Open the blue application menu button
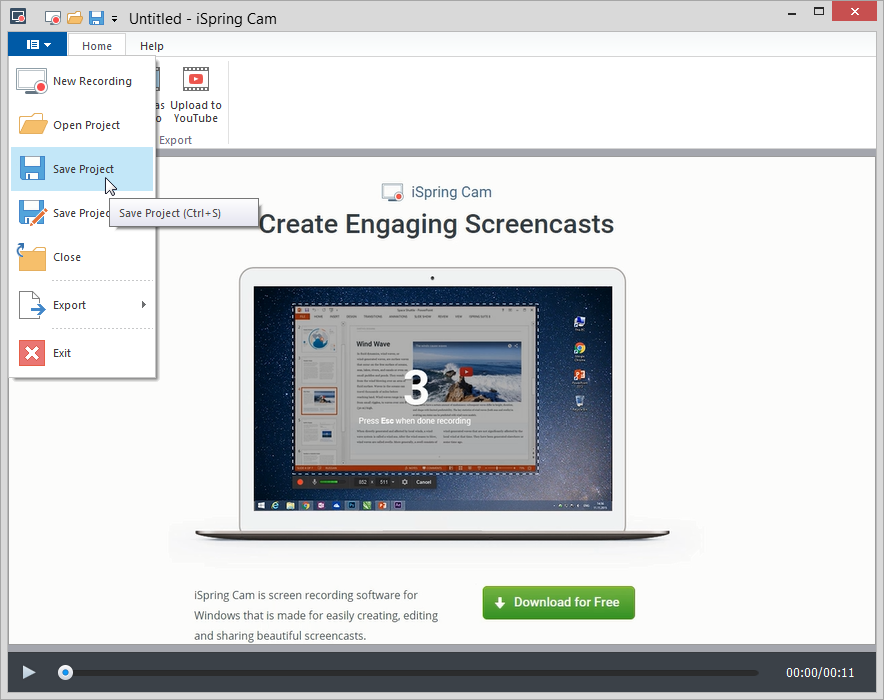Image resolution: width=884 pixels, height=700 pixels. click(x=38, y=45)
